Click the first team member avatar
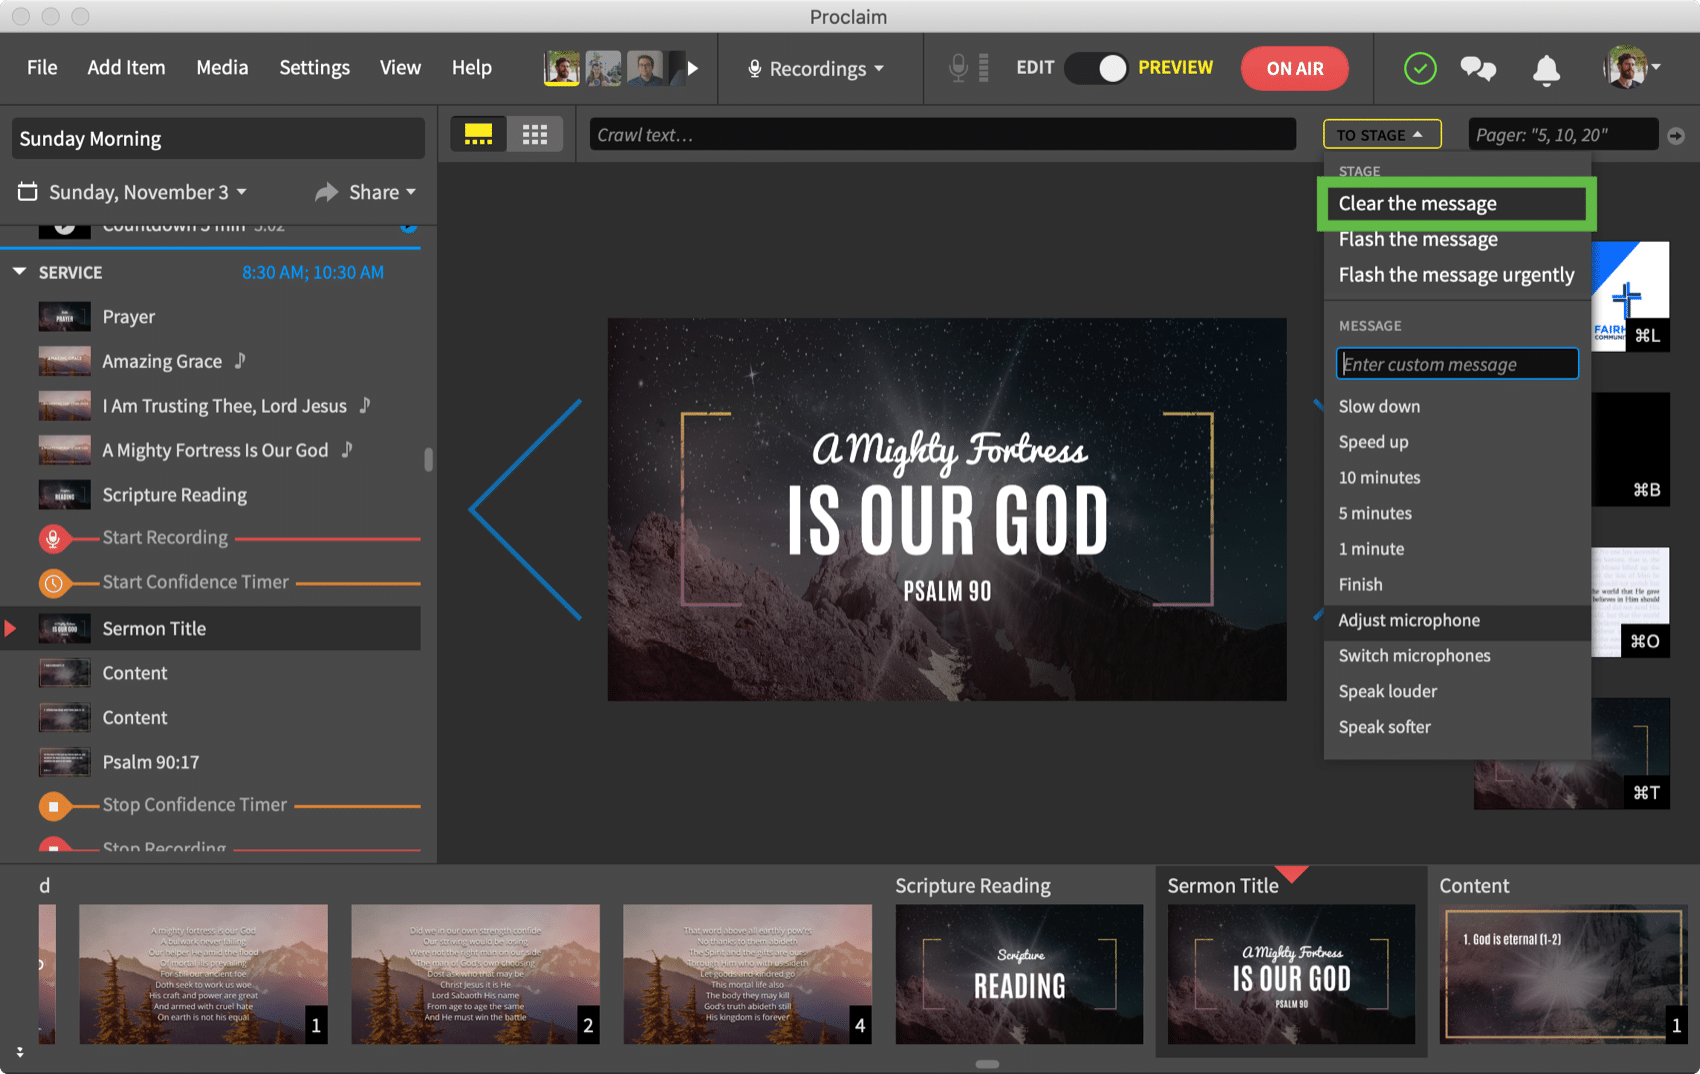 (562, 68)
